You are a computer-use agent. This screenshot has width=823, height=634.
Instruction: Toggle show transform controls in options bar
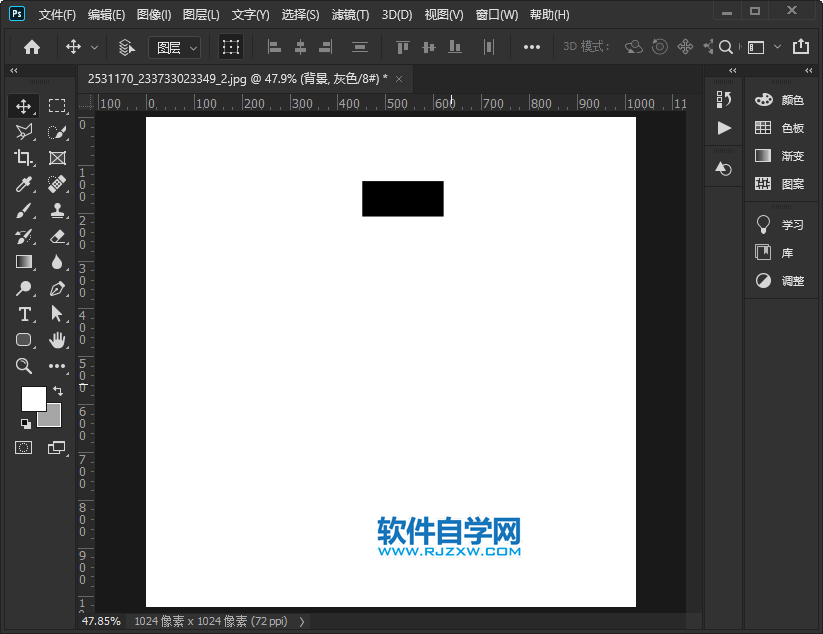pos(231,46)
